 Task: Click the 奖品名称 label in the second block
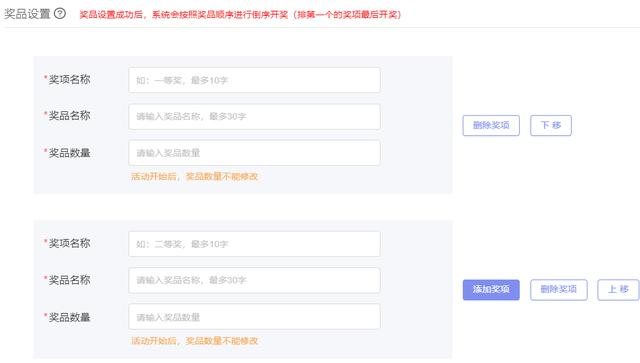(x=69, y=280)
